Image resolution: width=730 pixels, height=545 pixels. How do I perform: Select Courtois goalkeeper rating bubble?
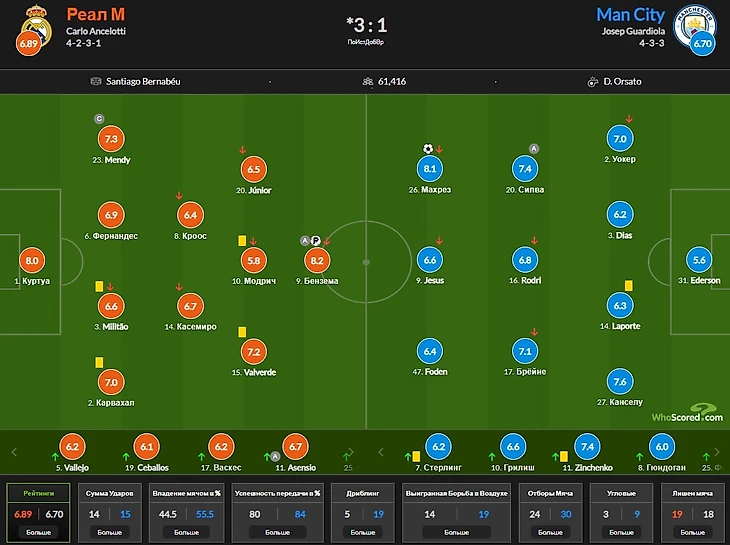coord(32,260)
